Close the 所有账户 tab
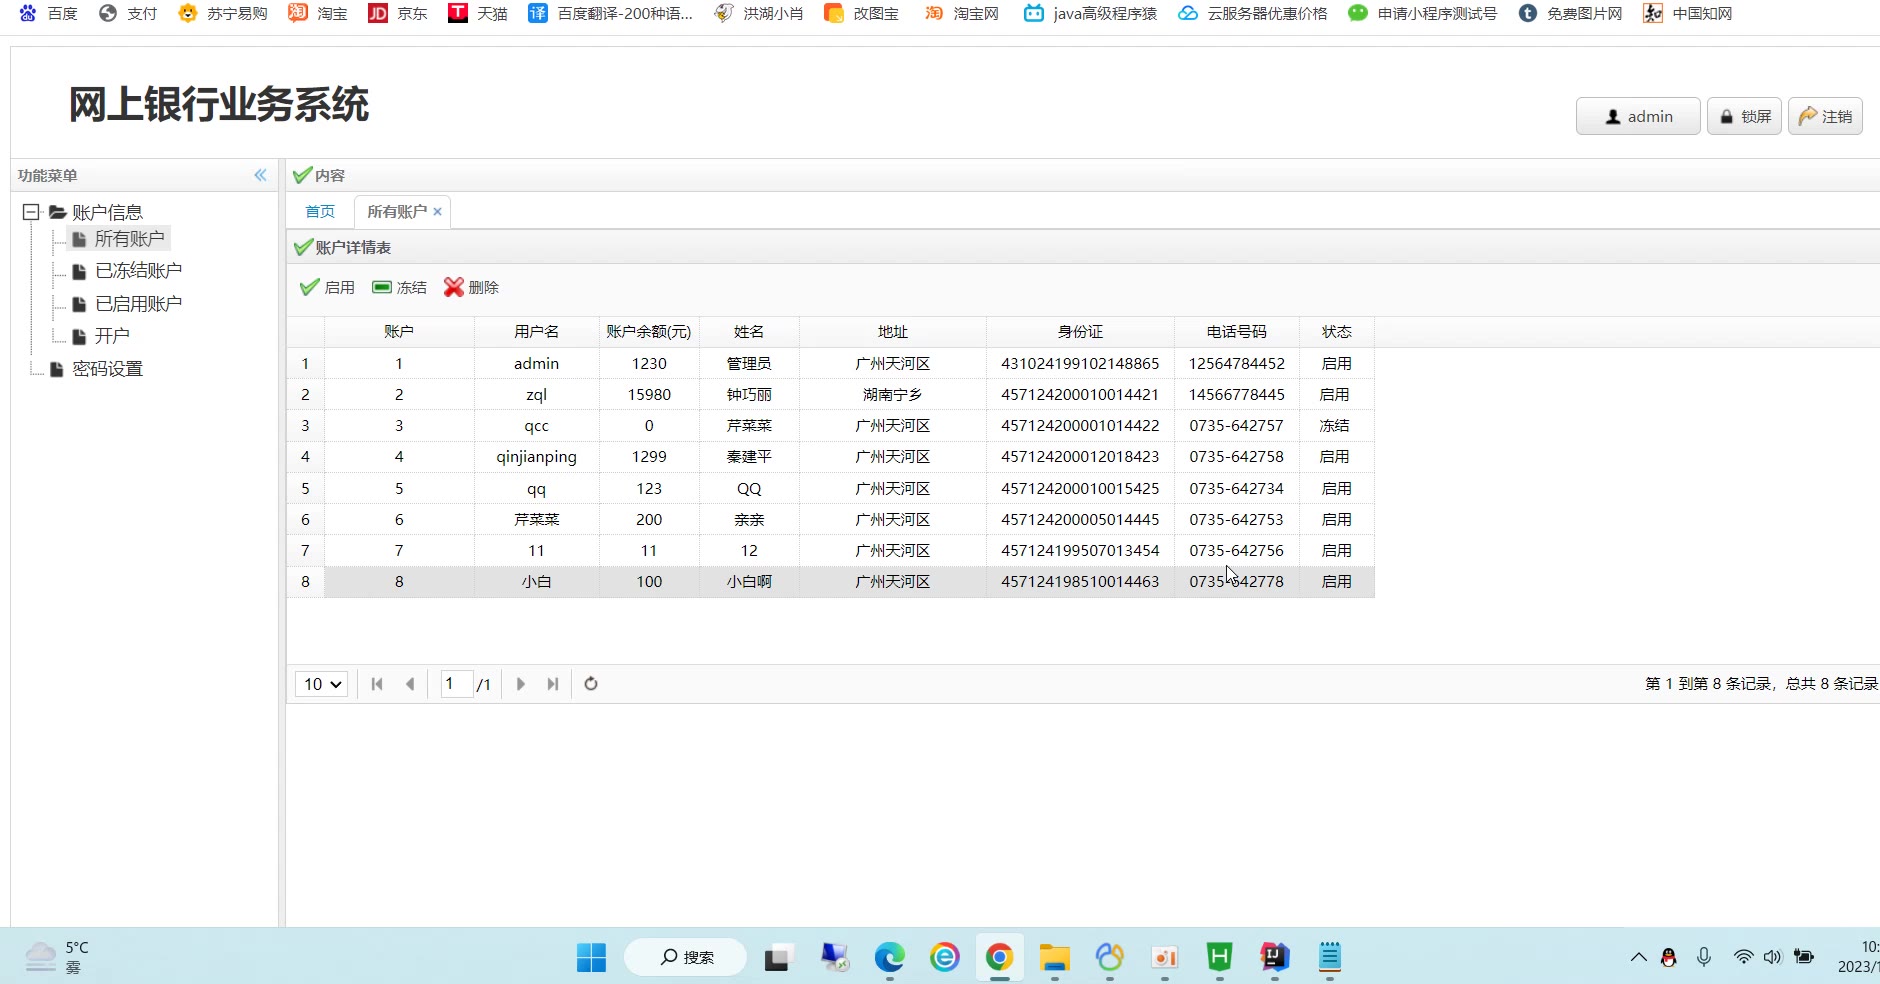The image size is (1880, 984). tap(438, 212)
